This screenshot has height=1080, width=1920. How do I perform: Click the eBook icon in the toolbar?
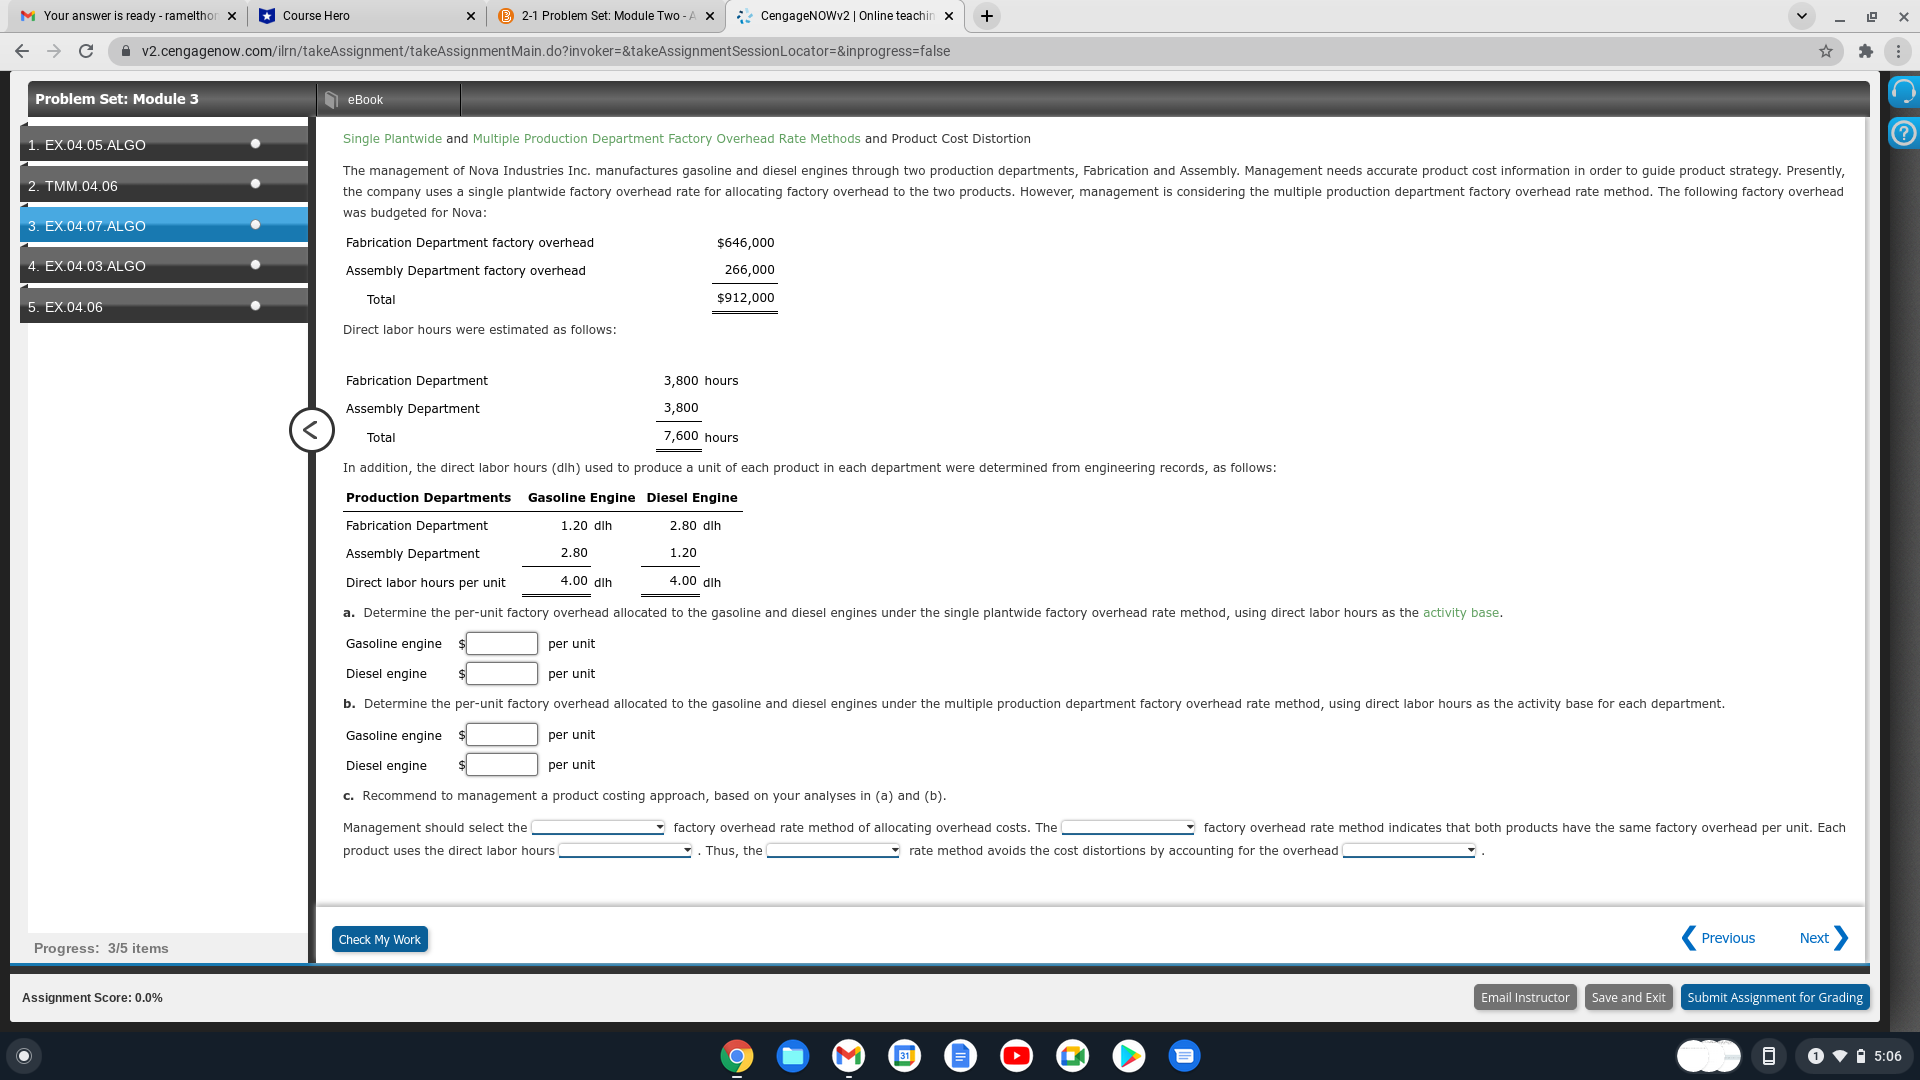330,99
